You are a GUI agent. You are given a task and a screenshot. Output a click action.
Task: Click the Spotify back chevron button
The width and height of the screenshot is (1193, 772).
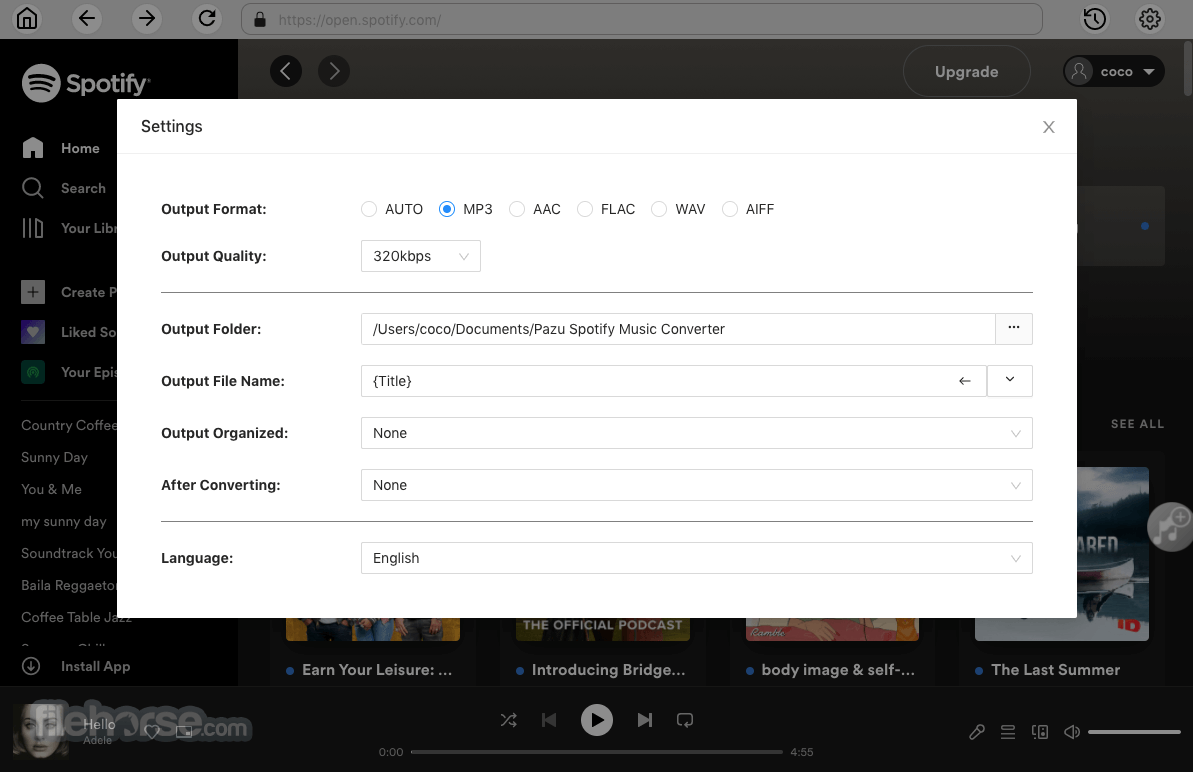[x=286, y=71]
